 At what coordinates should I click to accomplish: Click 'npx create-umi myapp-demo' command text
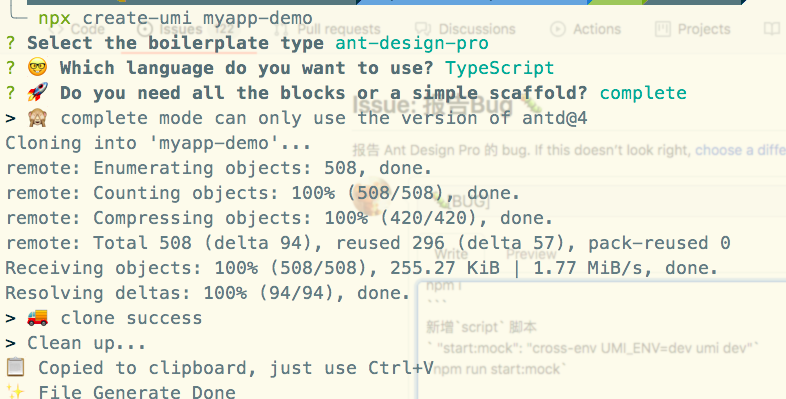point(175,19)
